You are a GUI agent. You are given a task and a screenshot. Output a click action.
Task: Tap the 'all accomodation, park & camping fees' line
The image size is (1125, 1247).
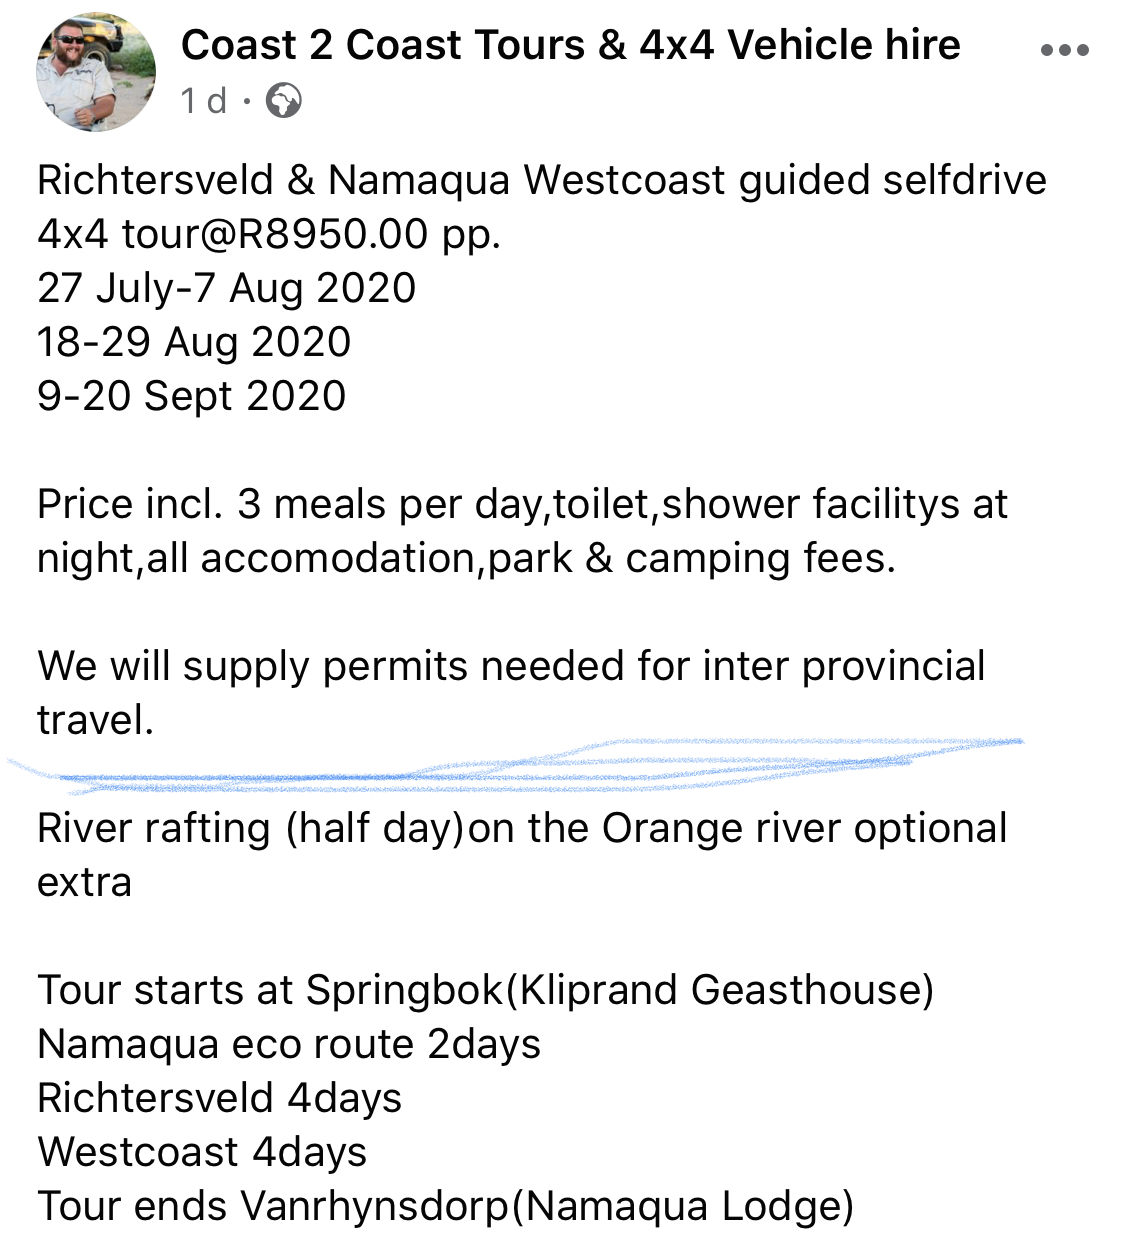click(466, 559)
